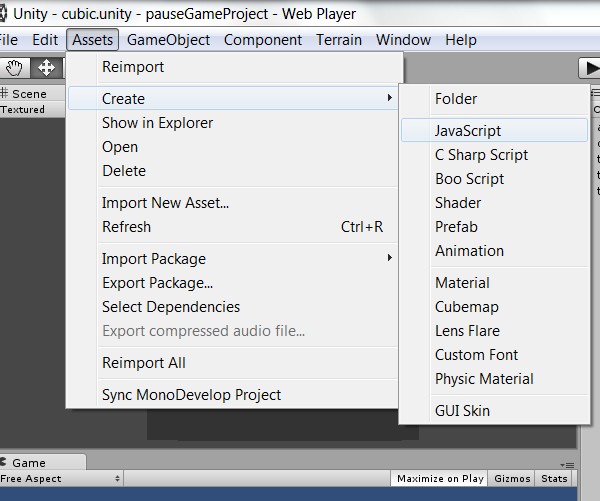
Task: Expand the Import Package submenu
Action: point(233,259)
